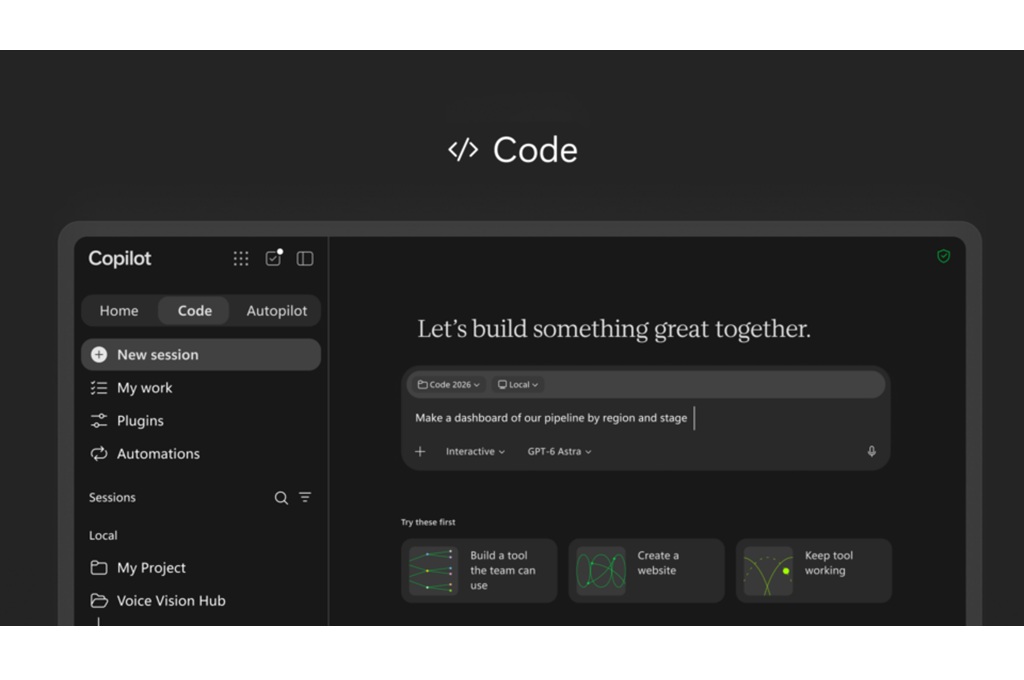Open the My Project session
The image size is (1024, 680).
(201, 568)
